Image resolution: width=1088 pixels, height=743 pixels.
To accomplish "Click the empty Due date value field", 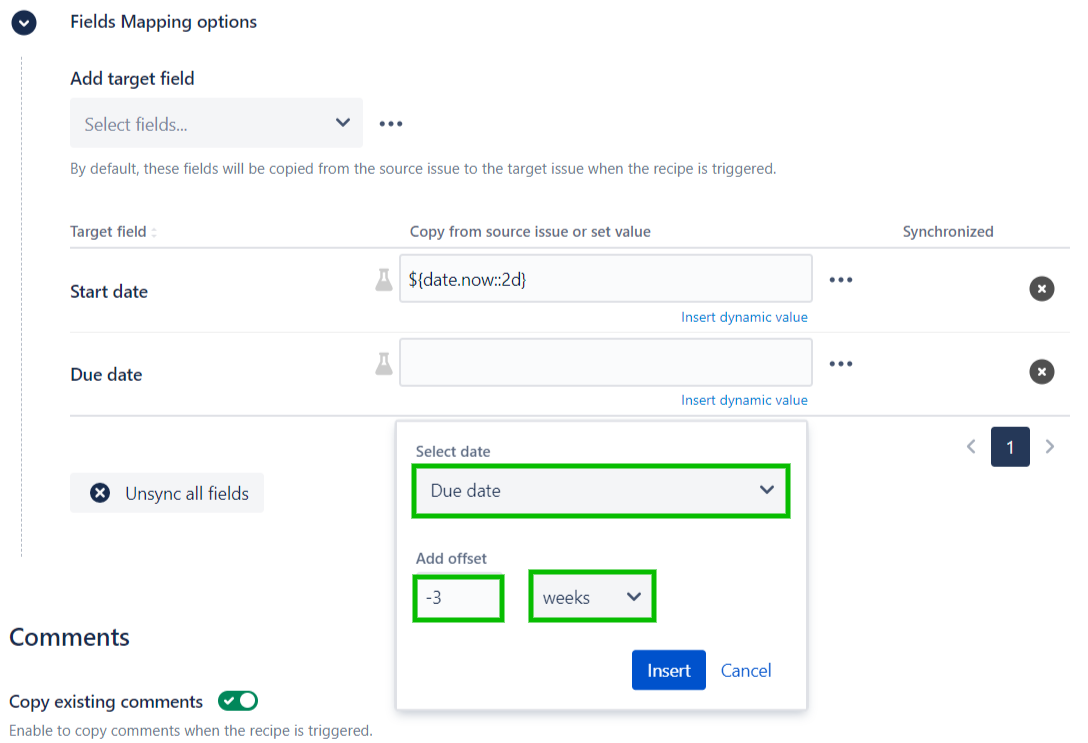I will click(x=605, y=362).
